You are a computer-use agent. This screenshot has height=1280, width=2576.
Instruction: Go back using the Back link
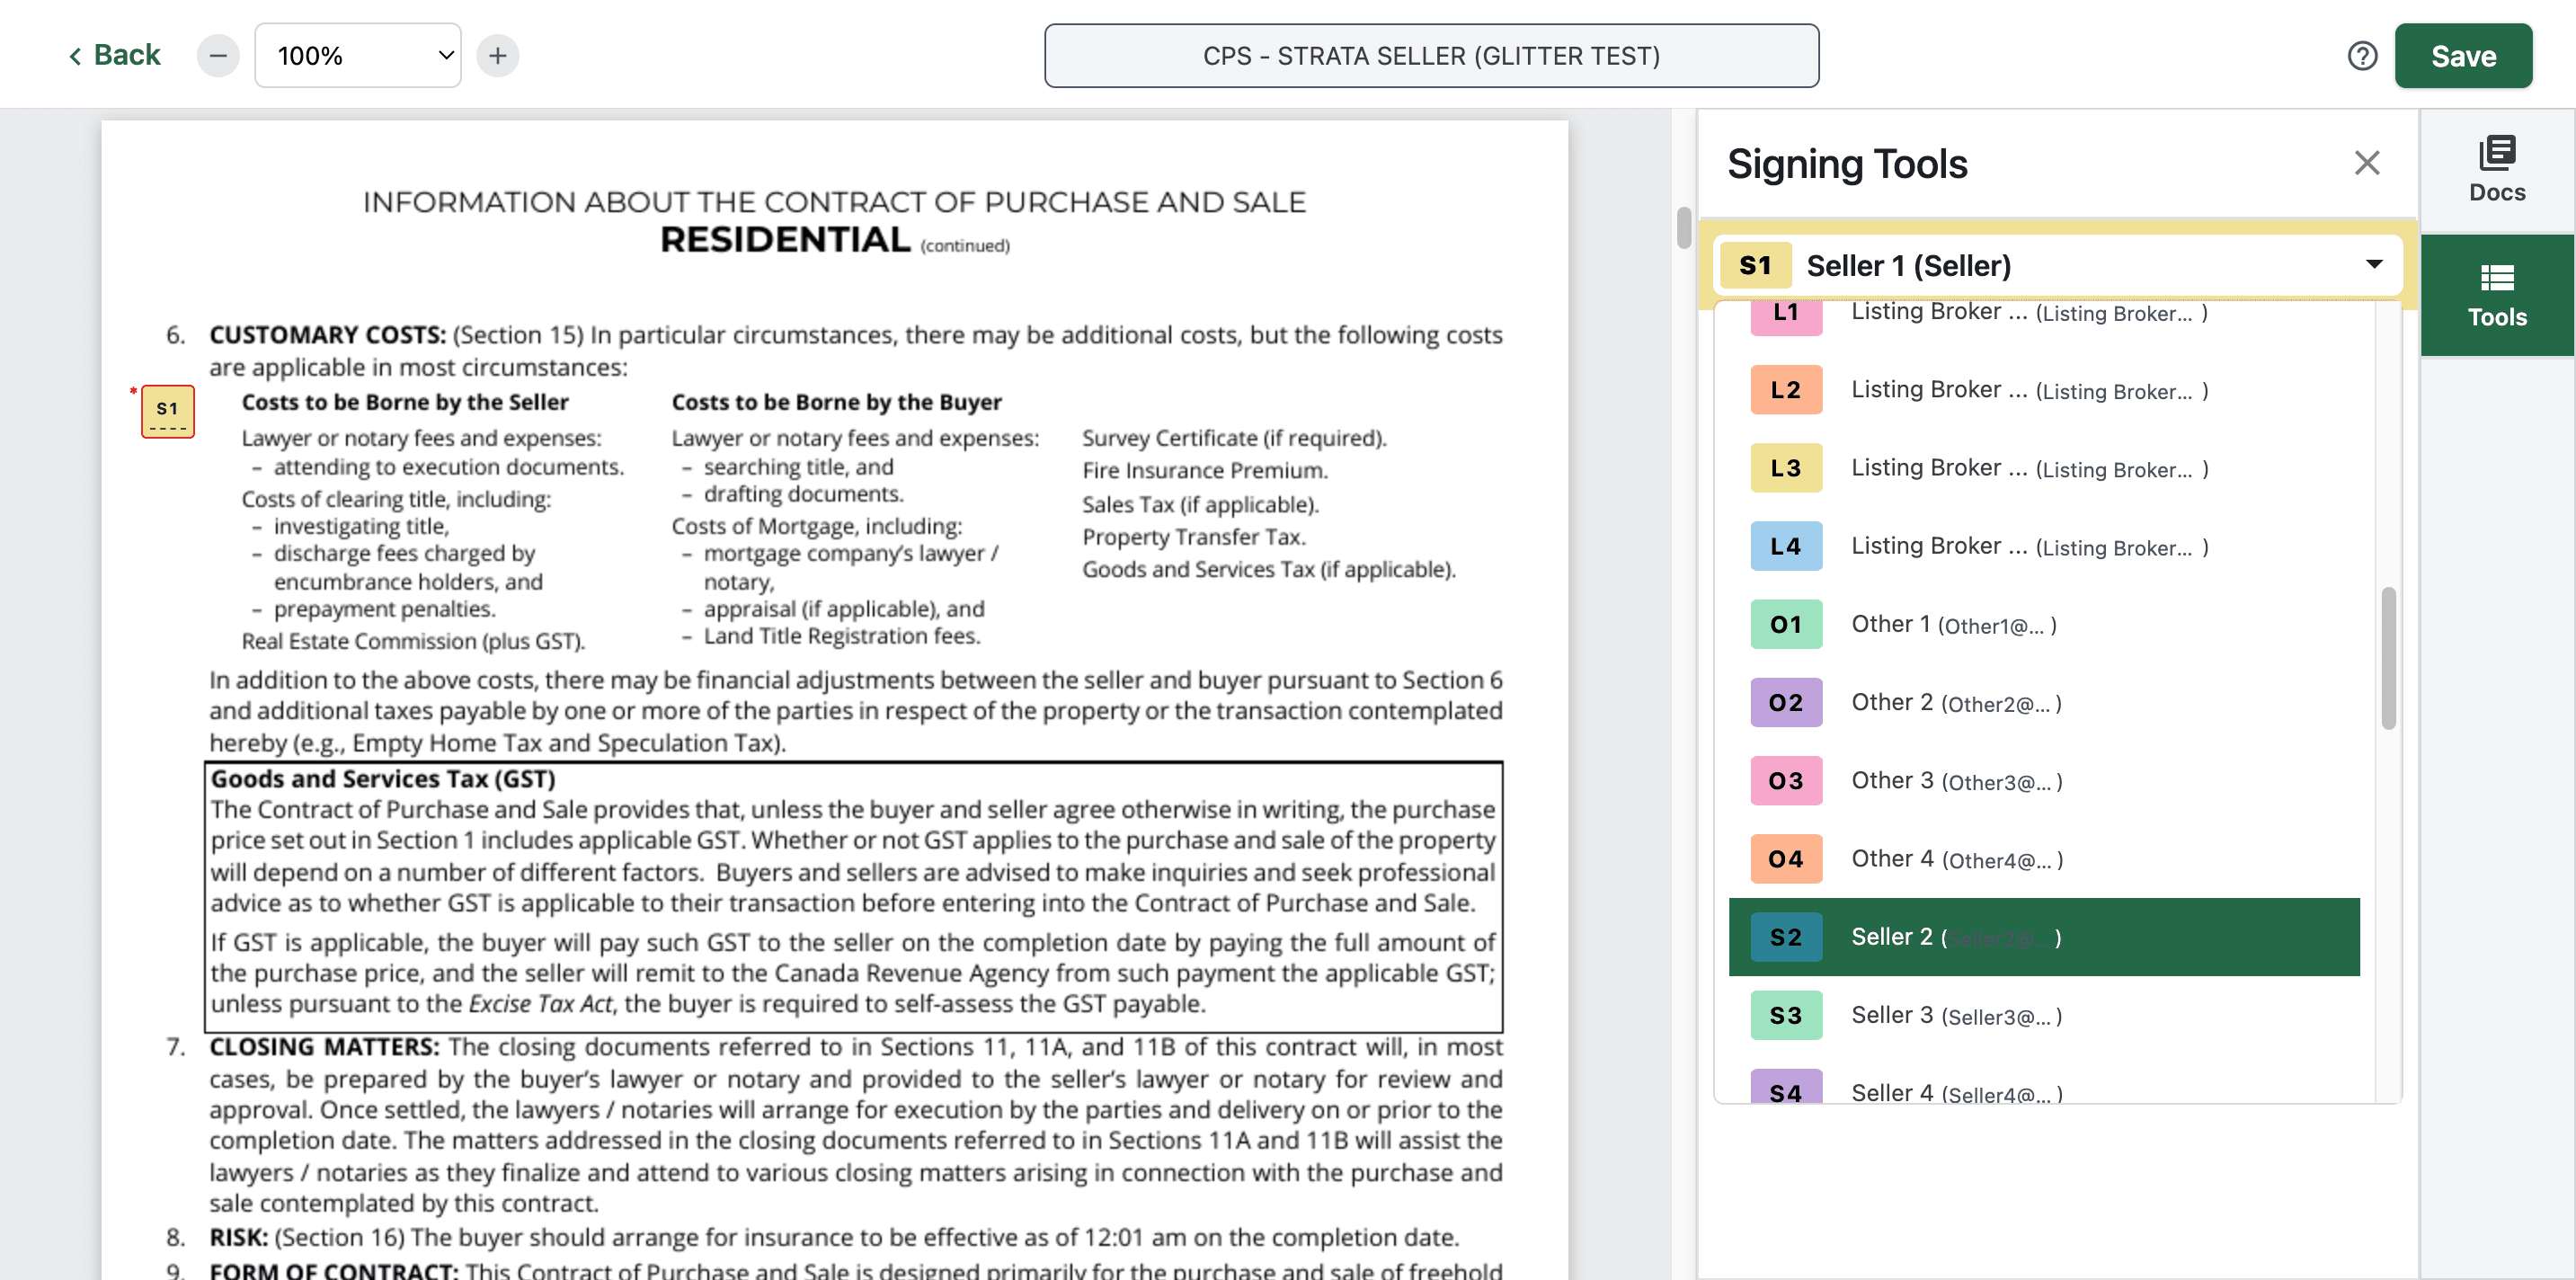point(114,55)
